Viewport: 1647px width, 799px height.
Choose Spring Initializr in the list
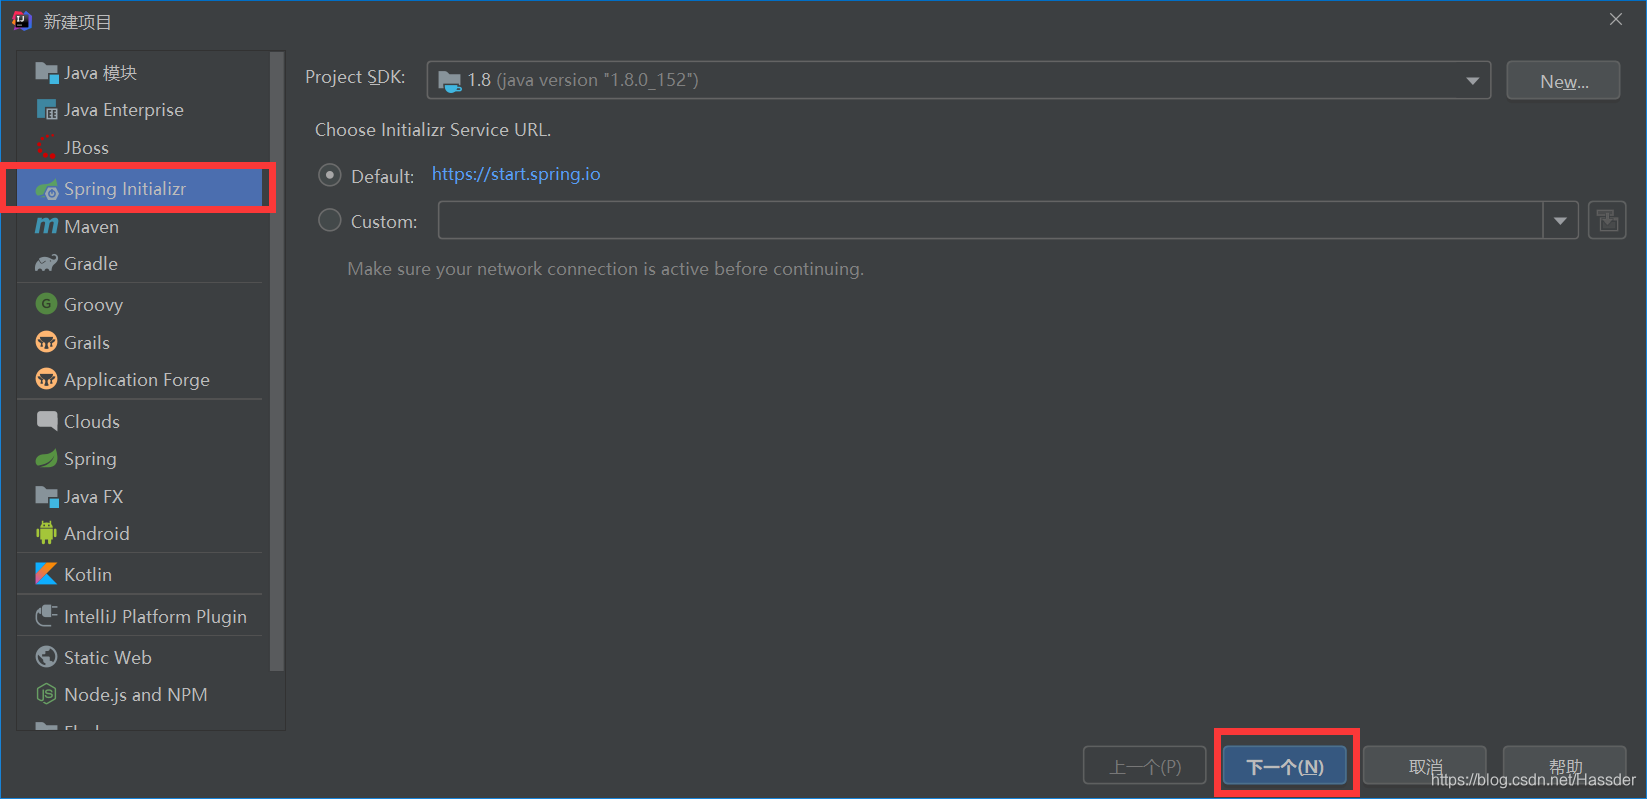(140, 189)
